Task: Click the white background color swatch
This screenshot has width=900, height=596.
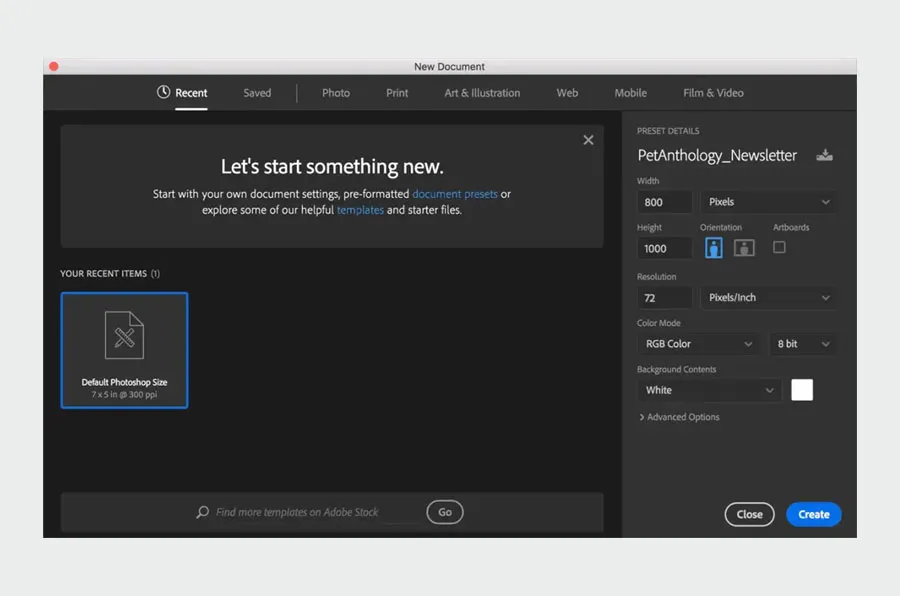Action: [802, 390]
